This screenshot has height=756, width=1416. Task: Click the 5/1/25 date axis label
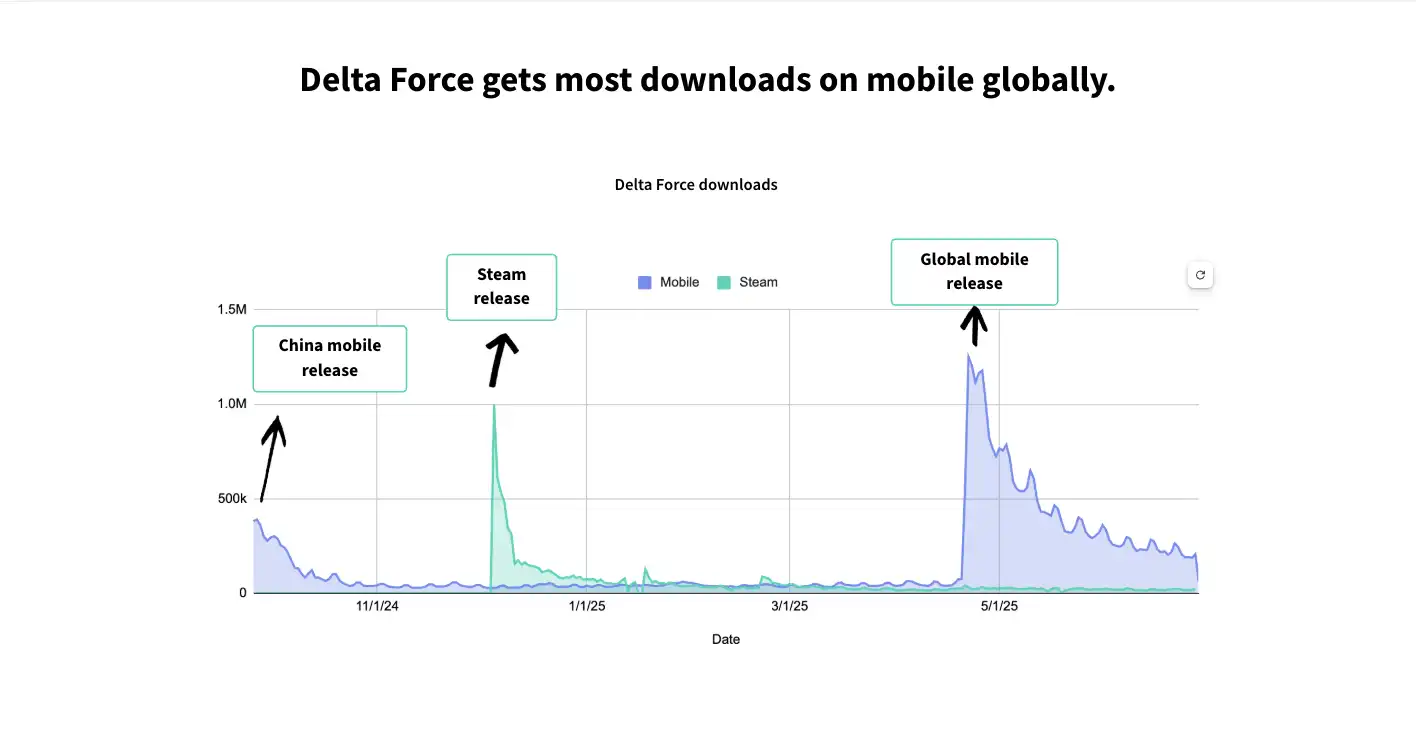(999, 607)
